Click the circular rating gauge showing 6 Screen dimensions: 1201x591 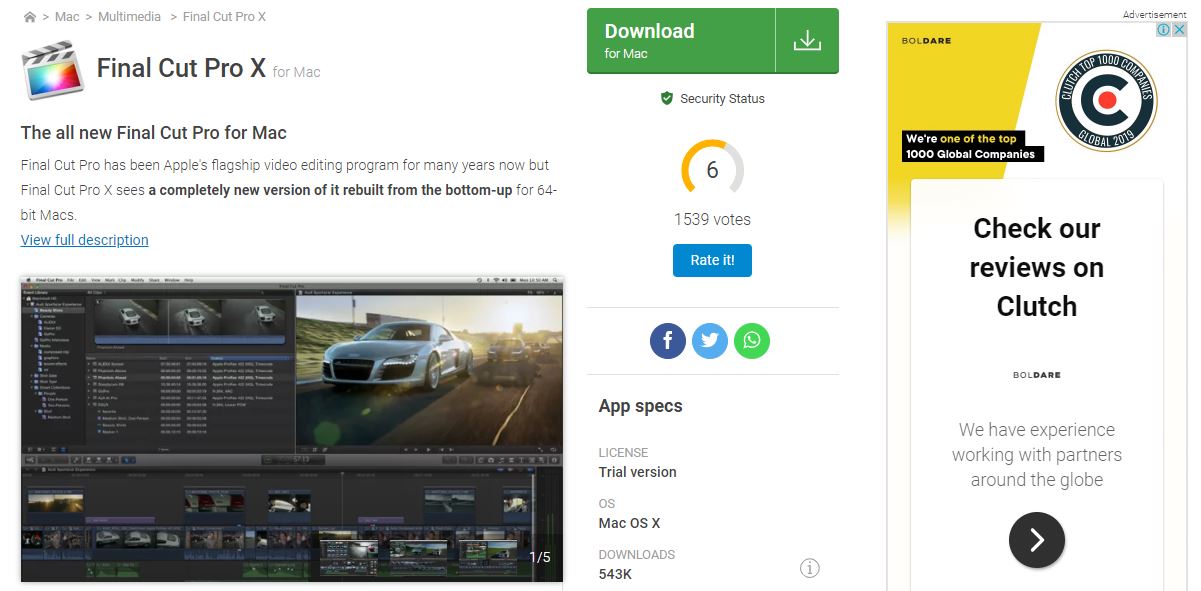click(x=711, y=170)
